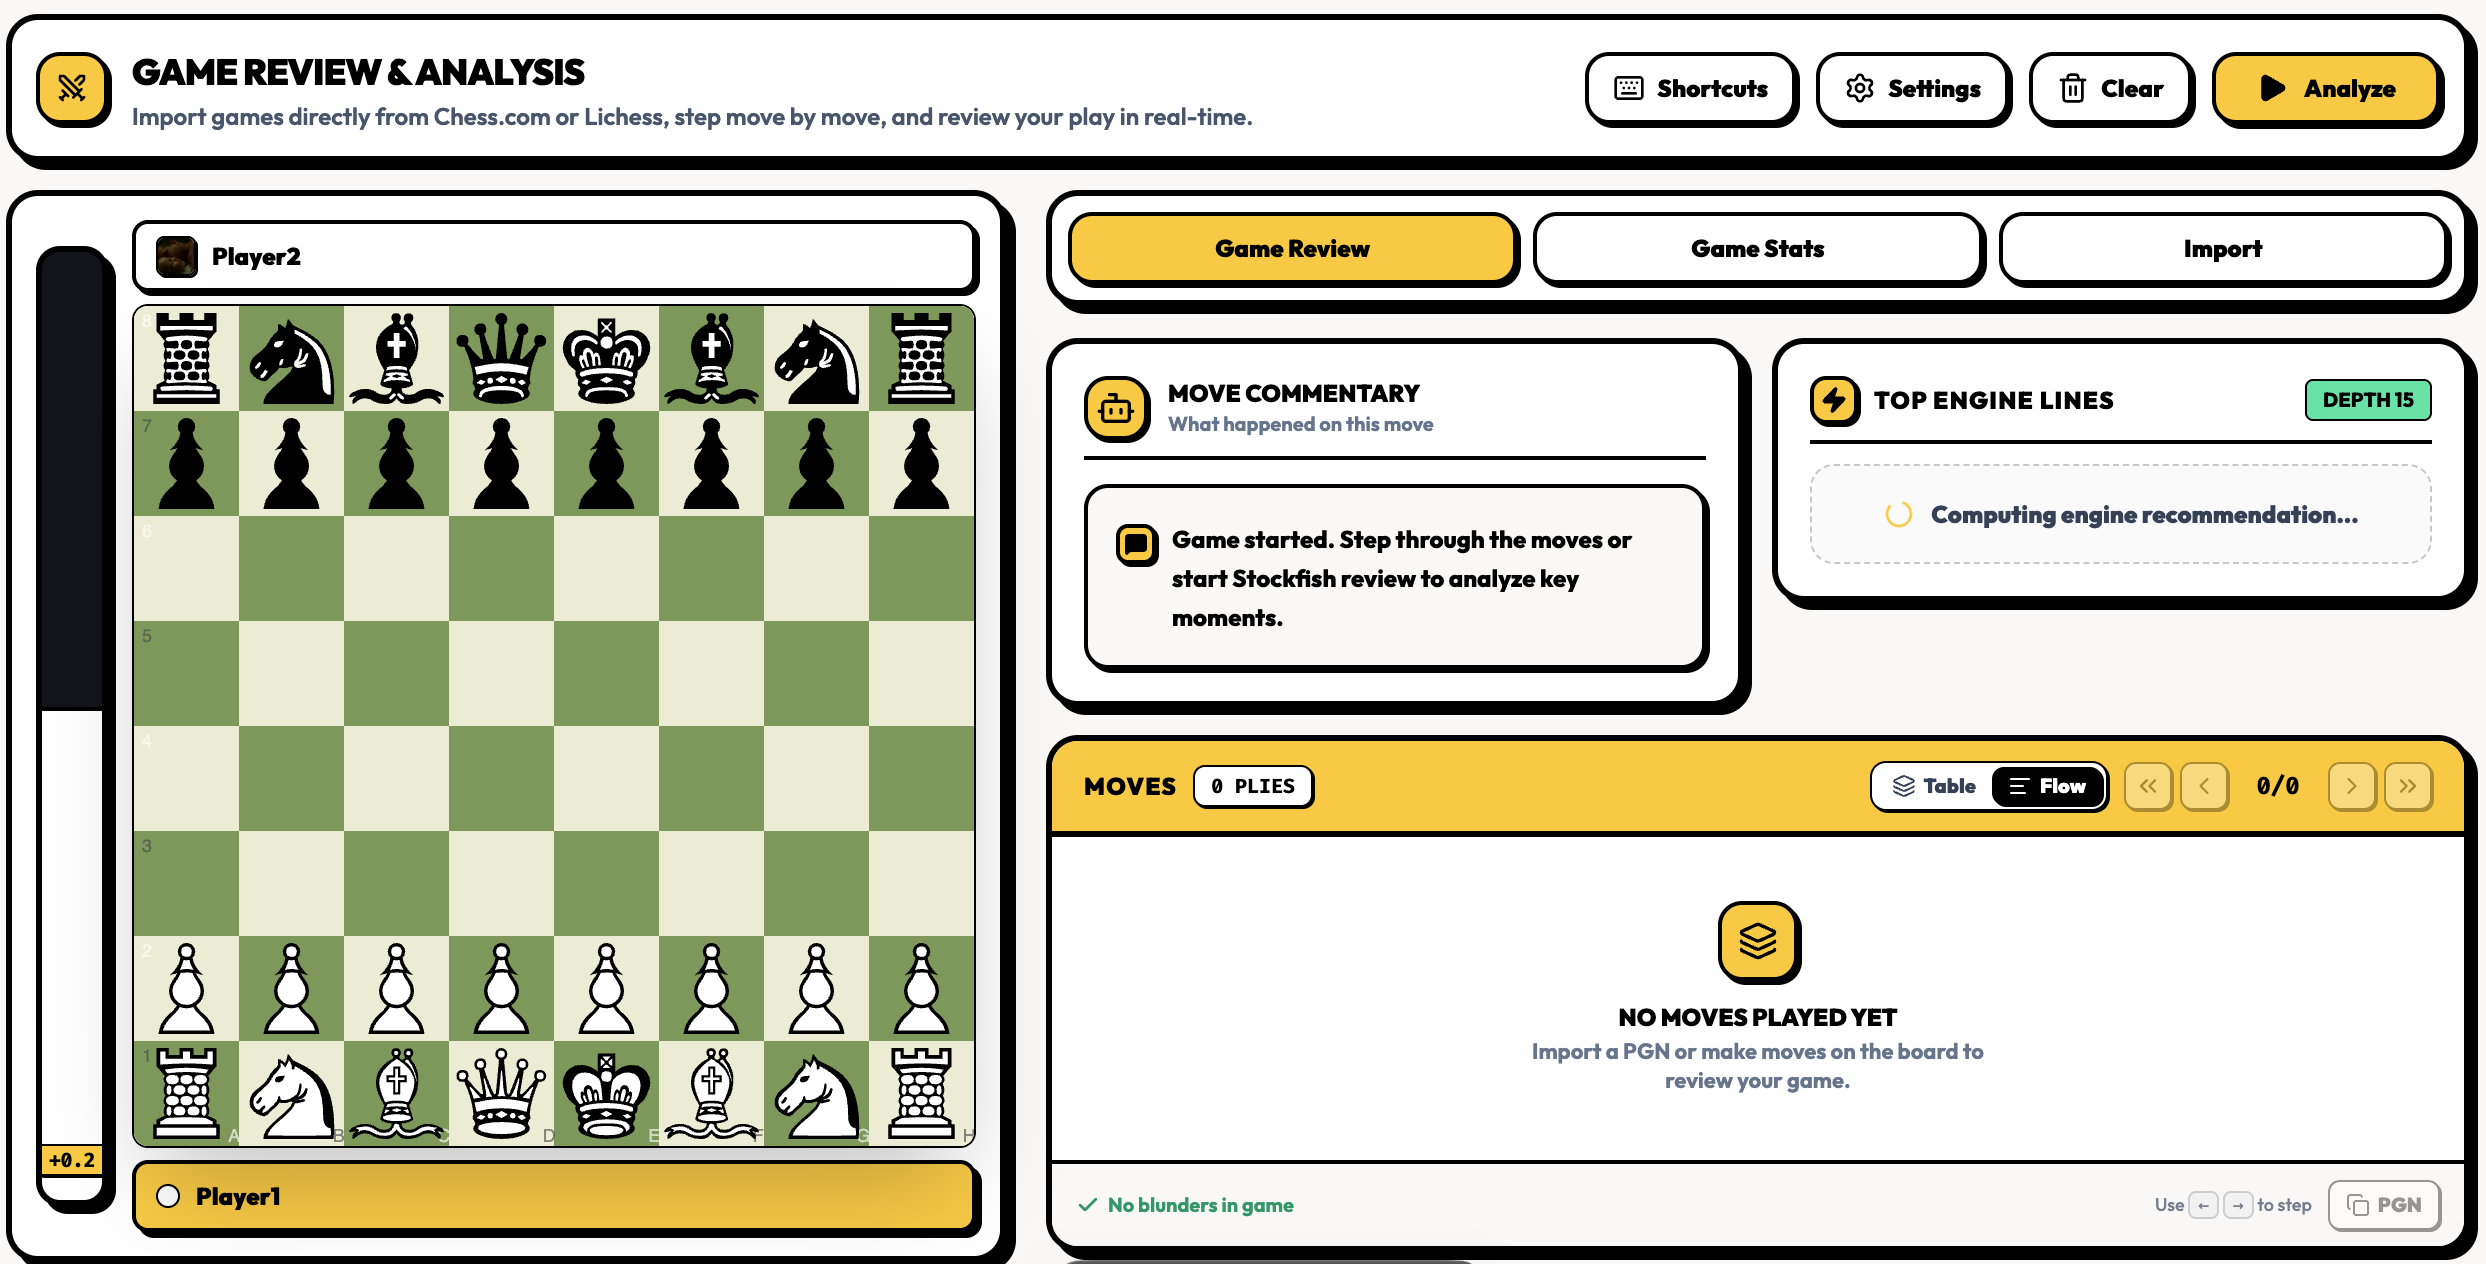Select the white pawn on d2
The image size is (2486, 1264).
tap(501, 988)
